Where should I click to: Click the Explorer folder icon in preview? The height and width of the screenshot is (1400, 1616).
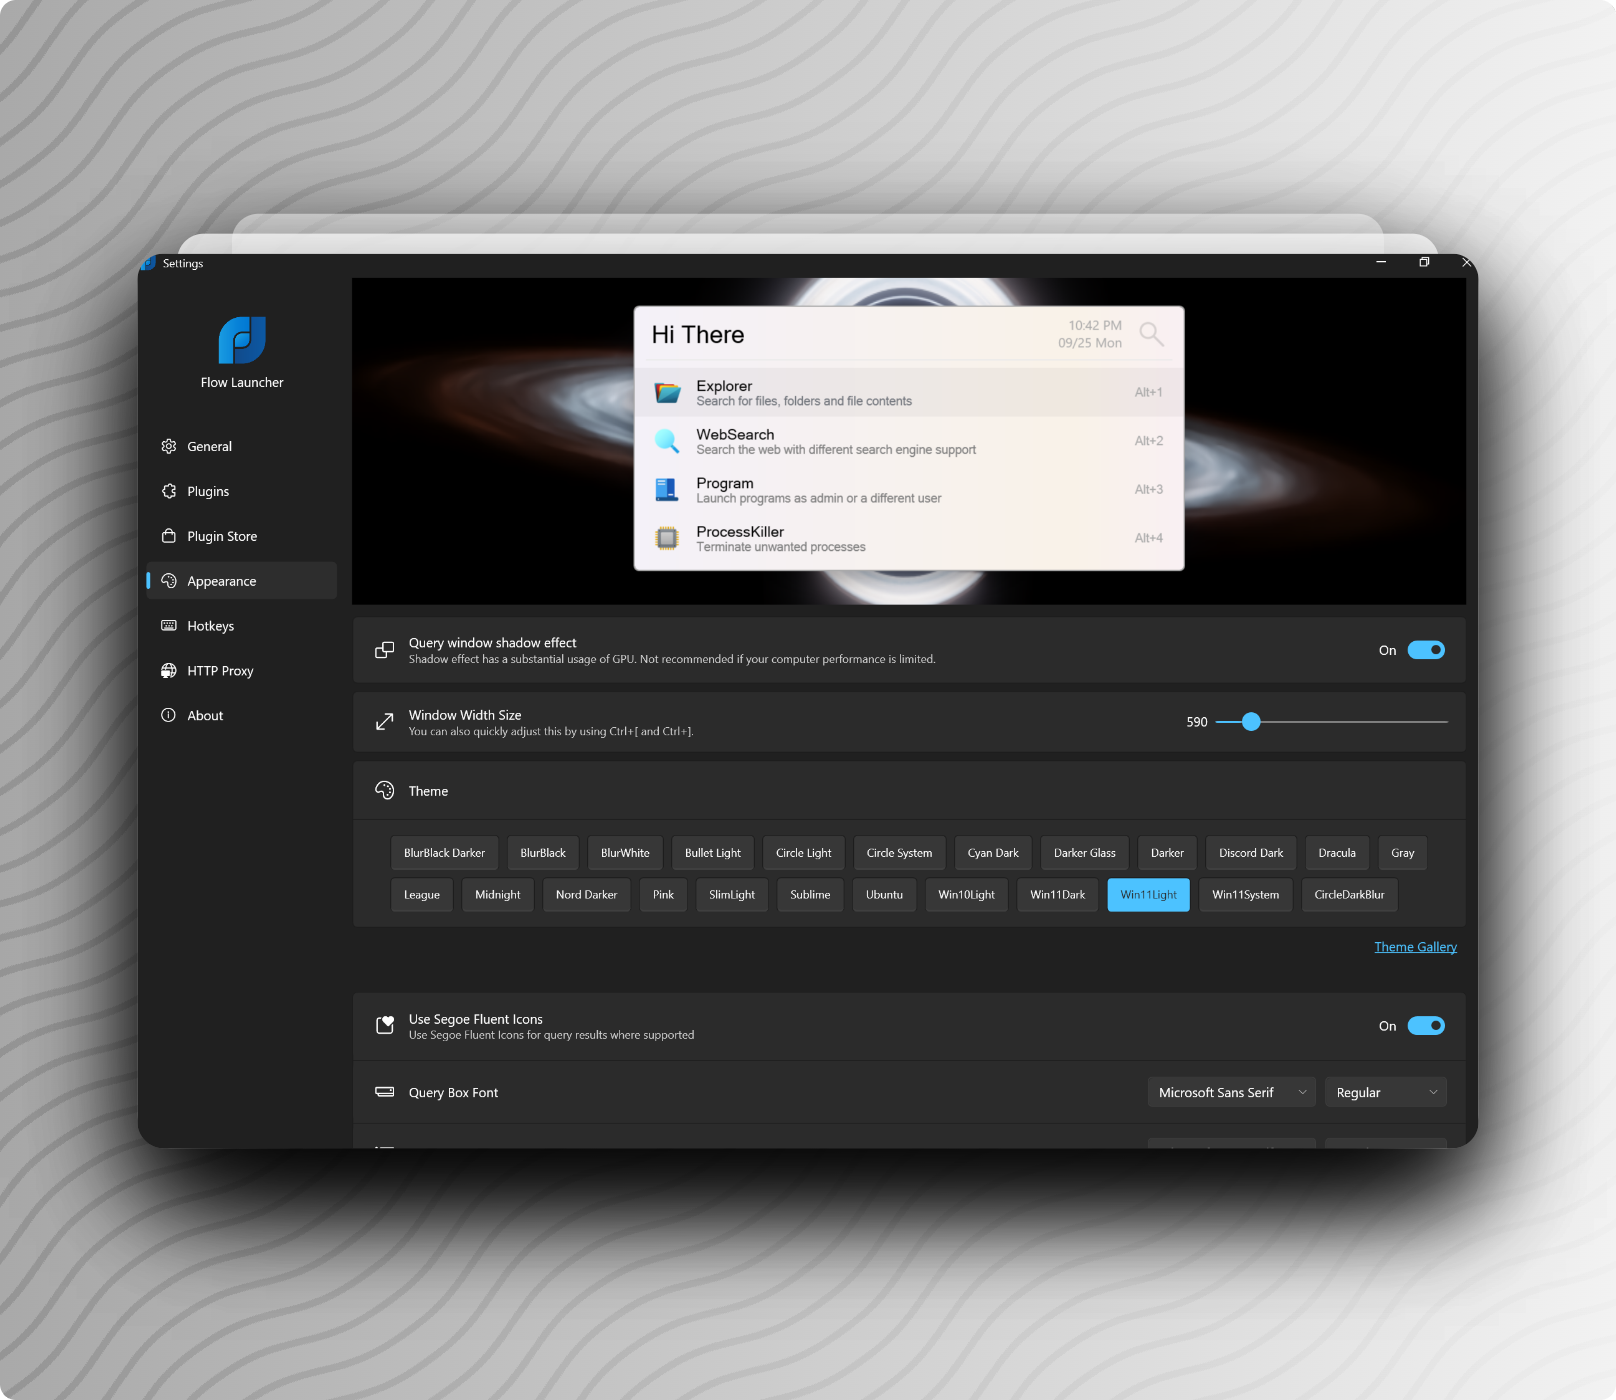click(667, 392)
